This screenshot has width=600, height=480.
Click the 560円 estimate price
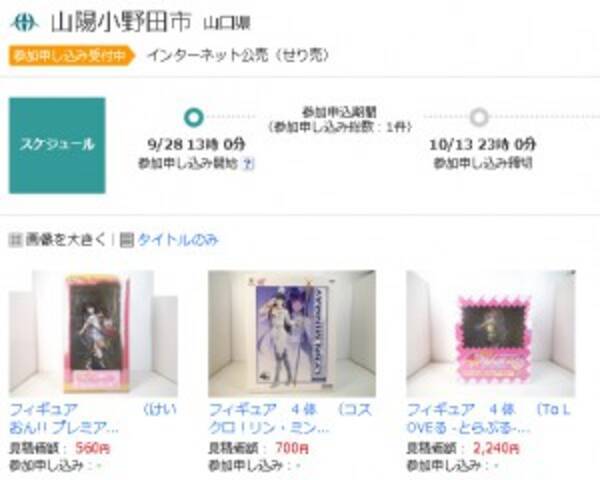pyautogui.click(x=93, y=447)
